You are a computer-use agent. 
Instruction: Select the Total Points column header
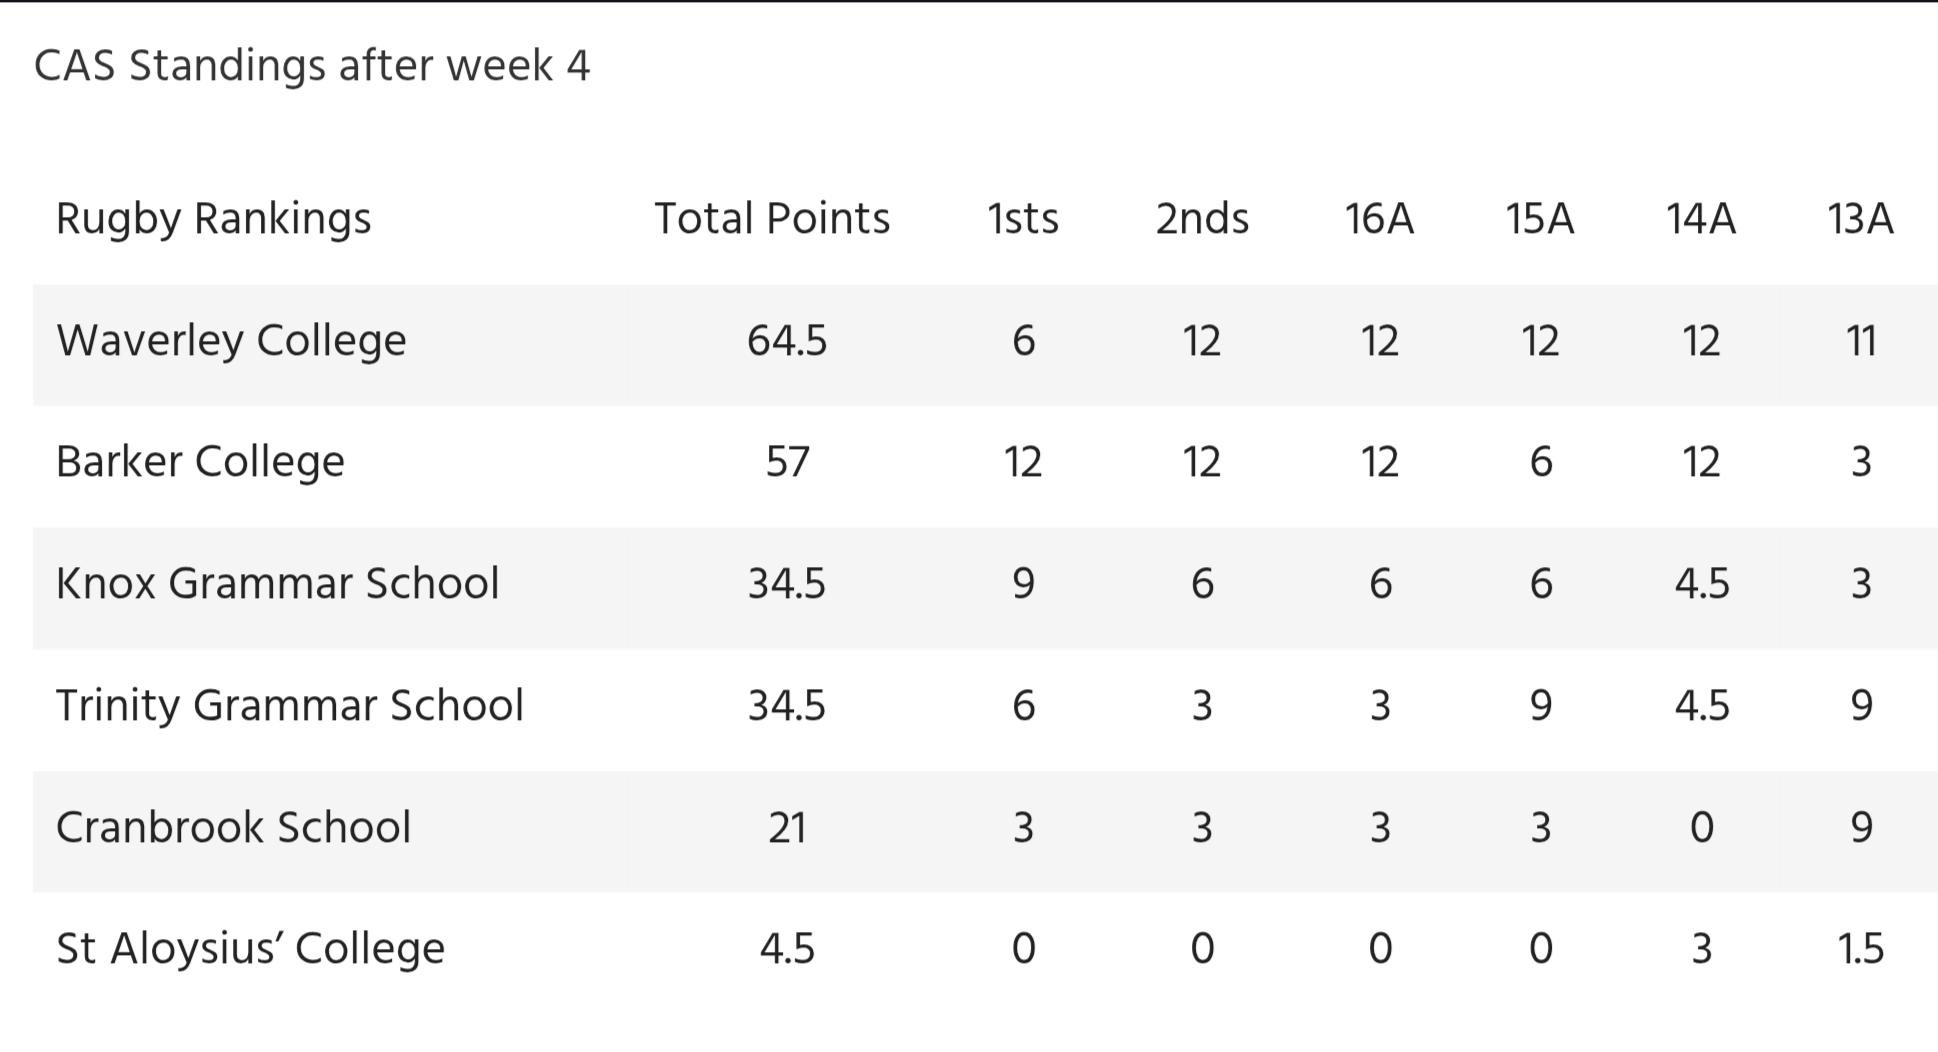(x=772, y=218)
